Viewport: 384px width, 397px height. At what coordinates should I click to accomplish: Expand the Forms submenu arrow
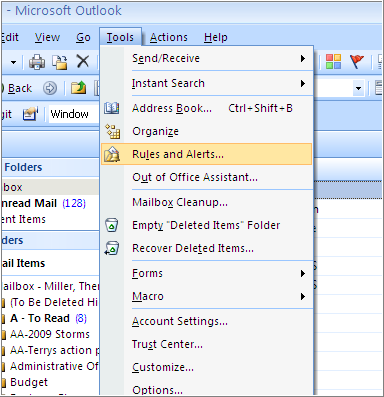pyautogui.click(x=303, y=274)
